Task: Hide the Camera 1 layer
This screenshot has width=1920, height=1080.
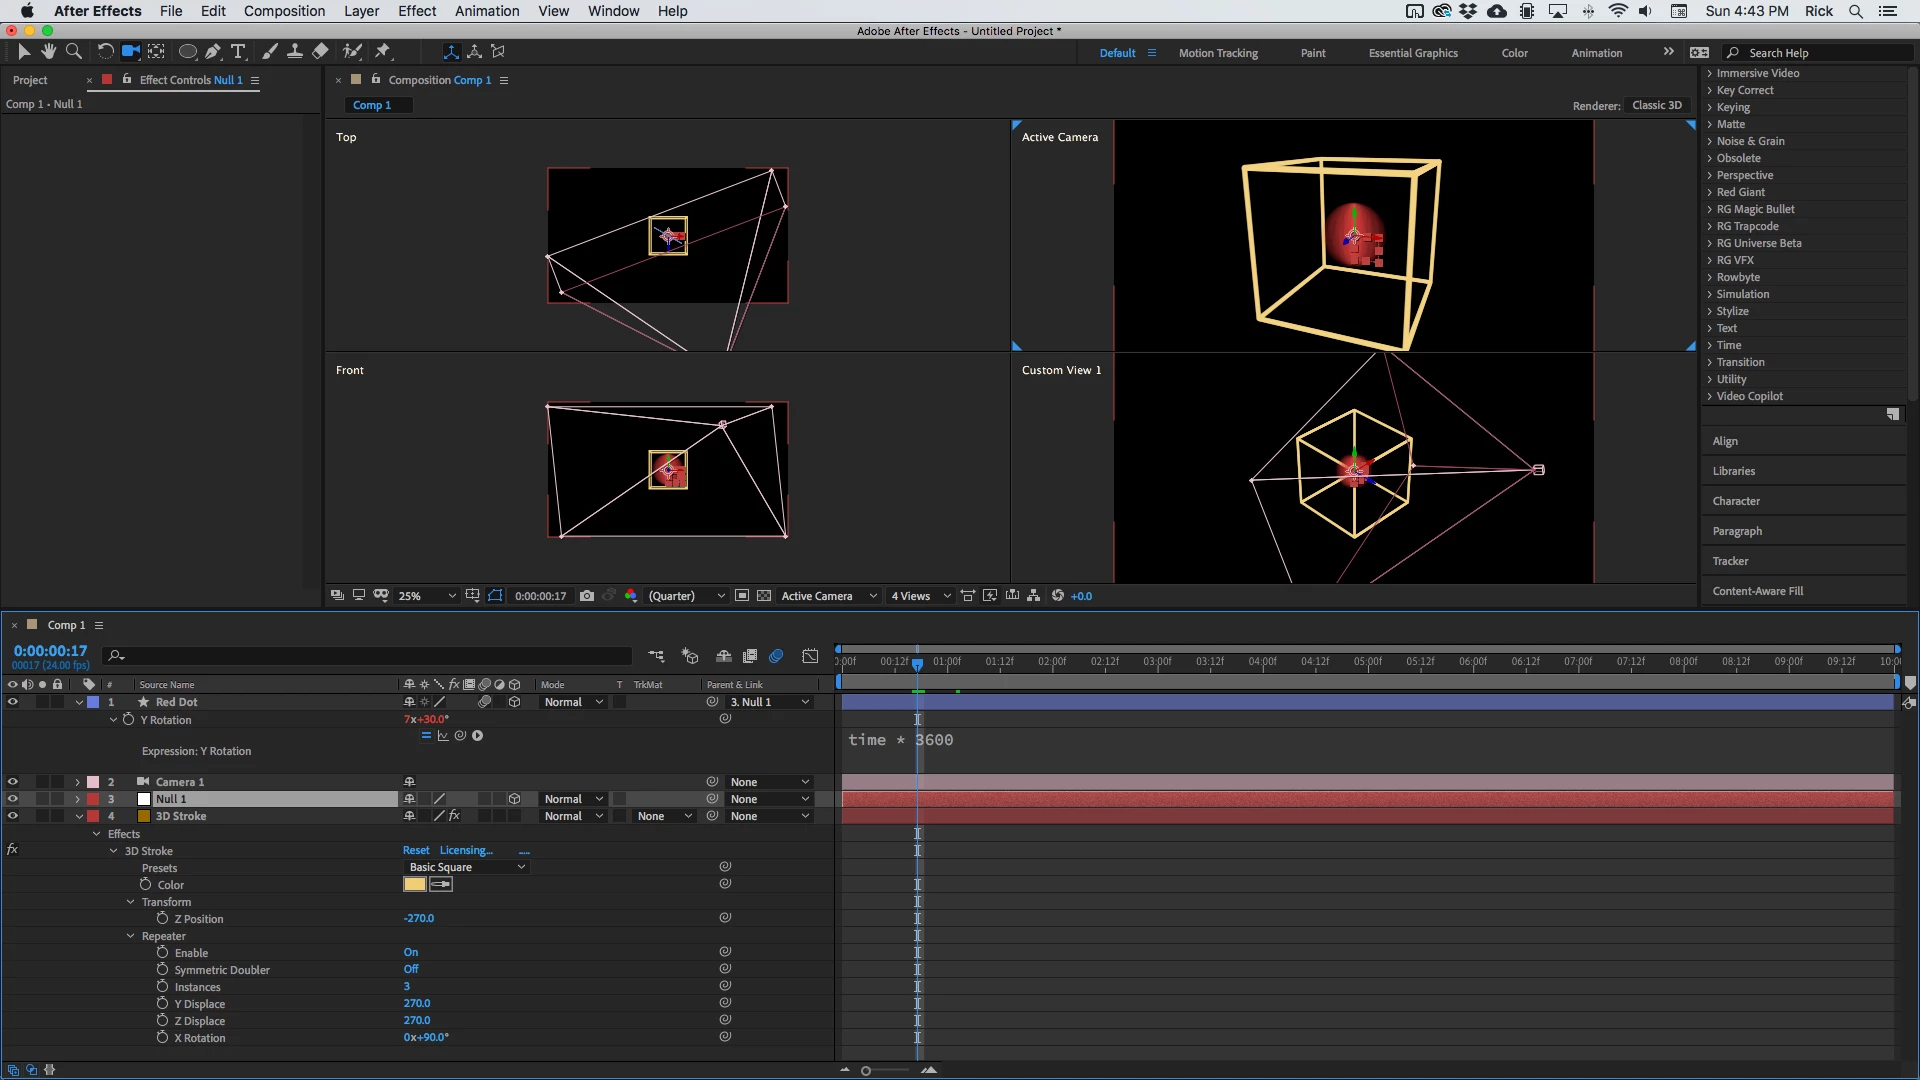Action: [13, 782]
